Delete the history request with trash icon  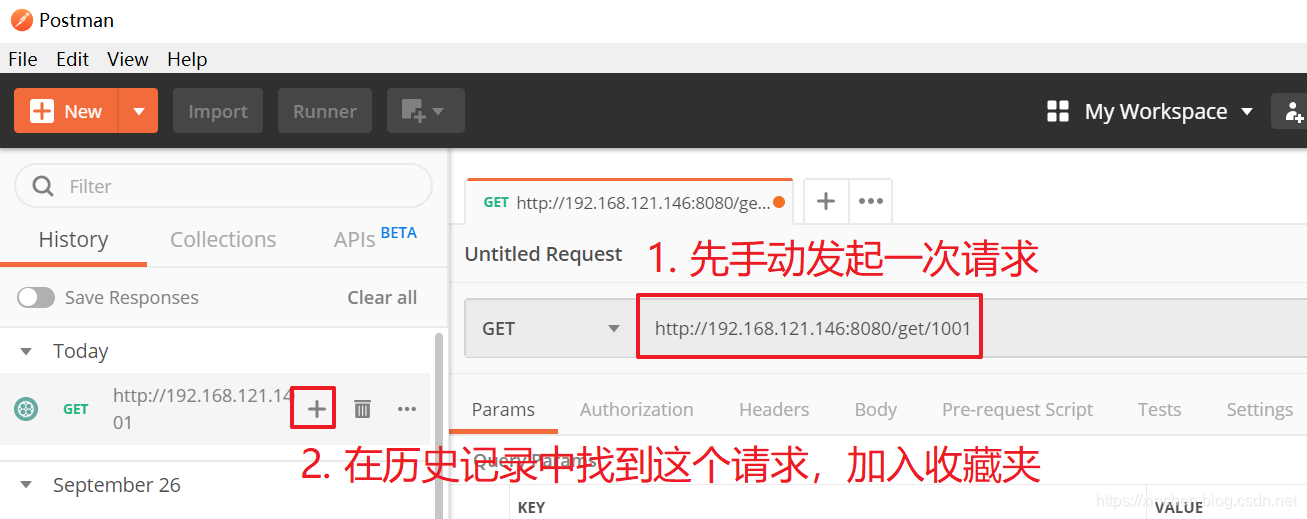pos(362,408)
